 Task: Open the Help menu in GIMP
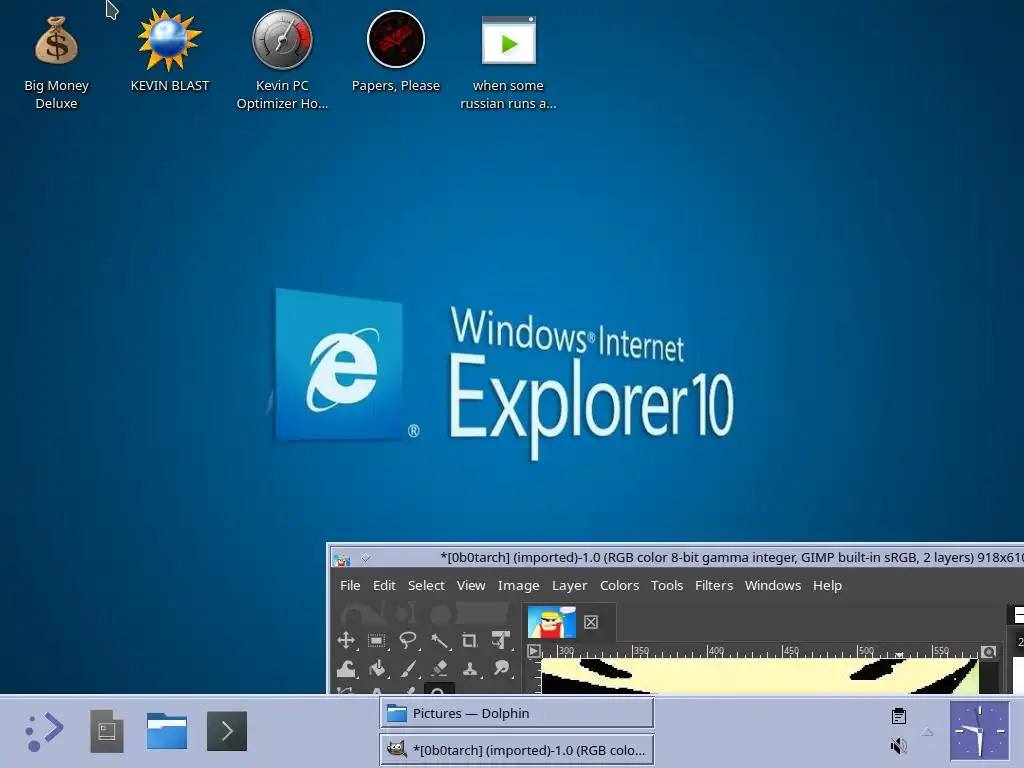click(827, 585)
